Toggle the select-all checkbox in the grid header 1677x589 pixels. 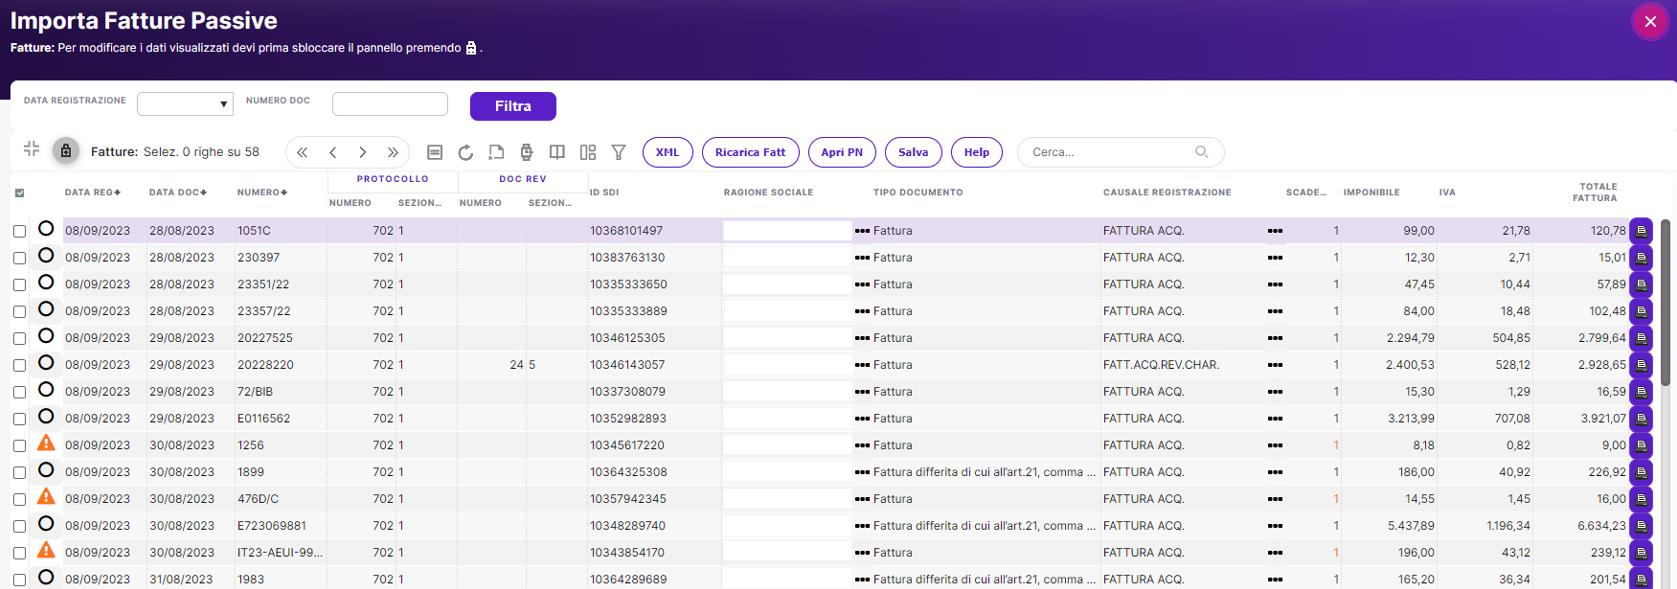pos(20,193)
